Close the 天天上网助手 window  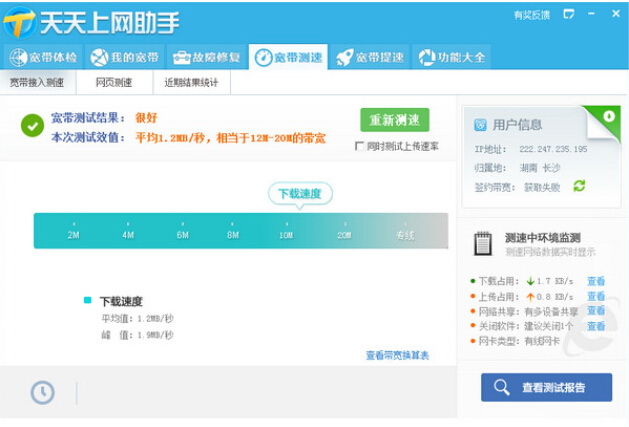(616, 14)
